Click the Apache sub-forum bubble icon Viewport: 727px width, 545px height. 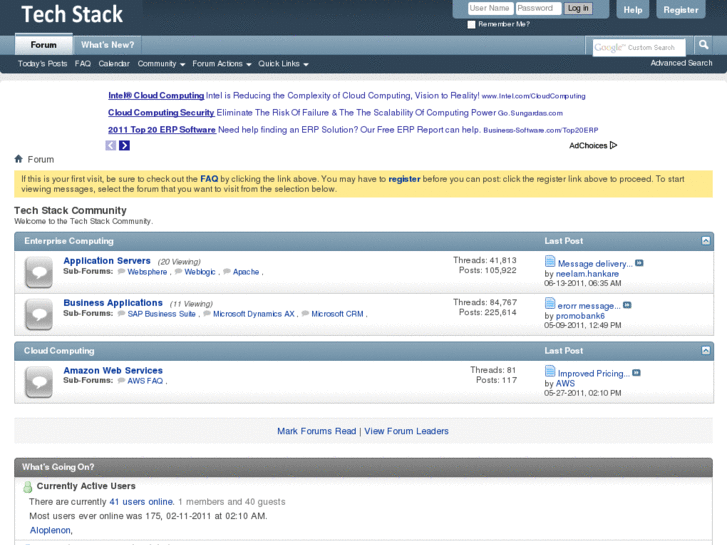[x=227, y=272]
